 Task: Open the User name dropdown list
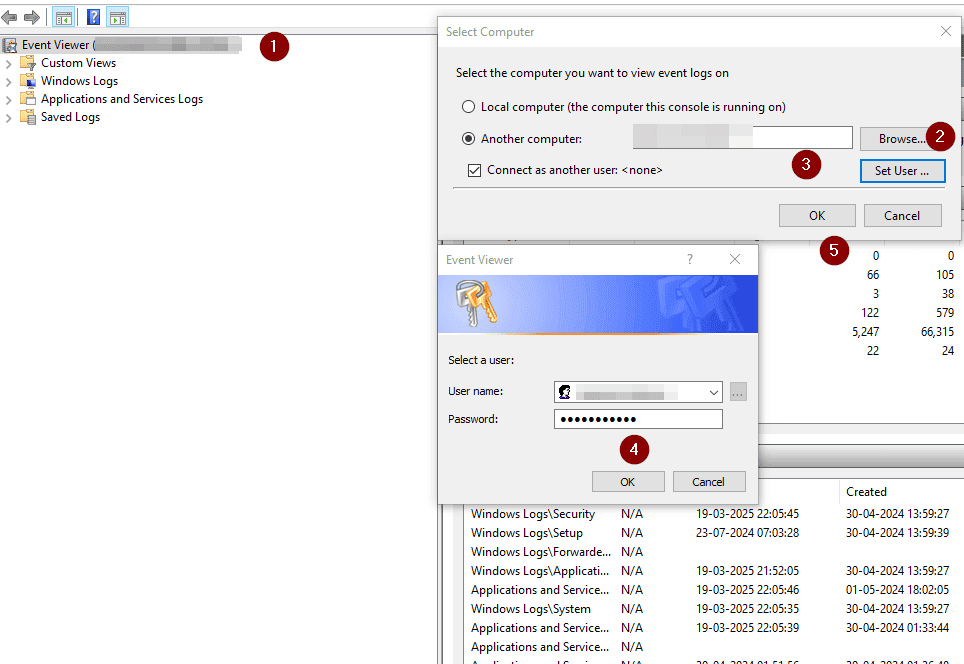point(713,393)
